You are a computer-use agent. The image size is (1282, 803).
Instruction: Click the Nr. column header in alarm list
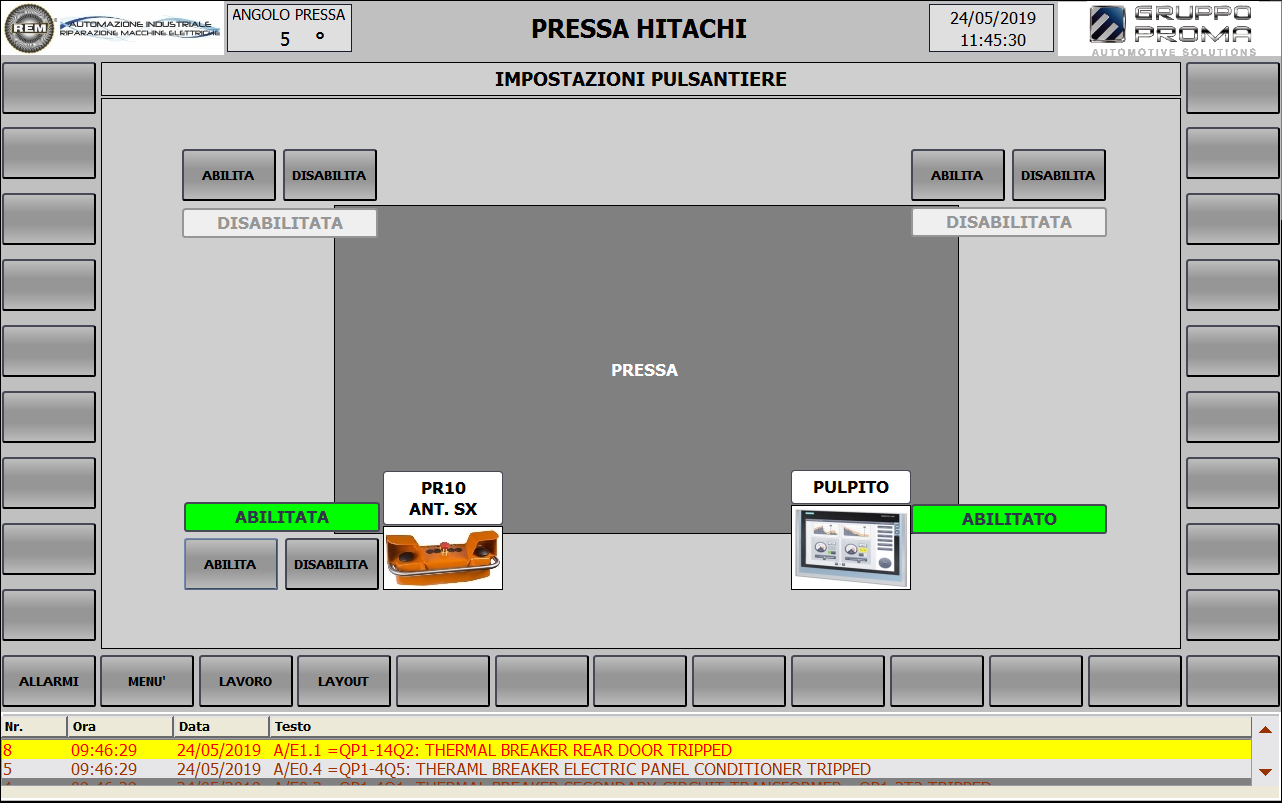pos(34,726)
